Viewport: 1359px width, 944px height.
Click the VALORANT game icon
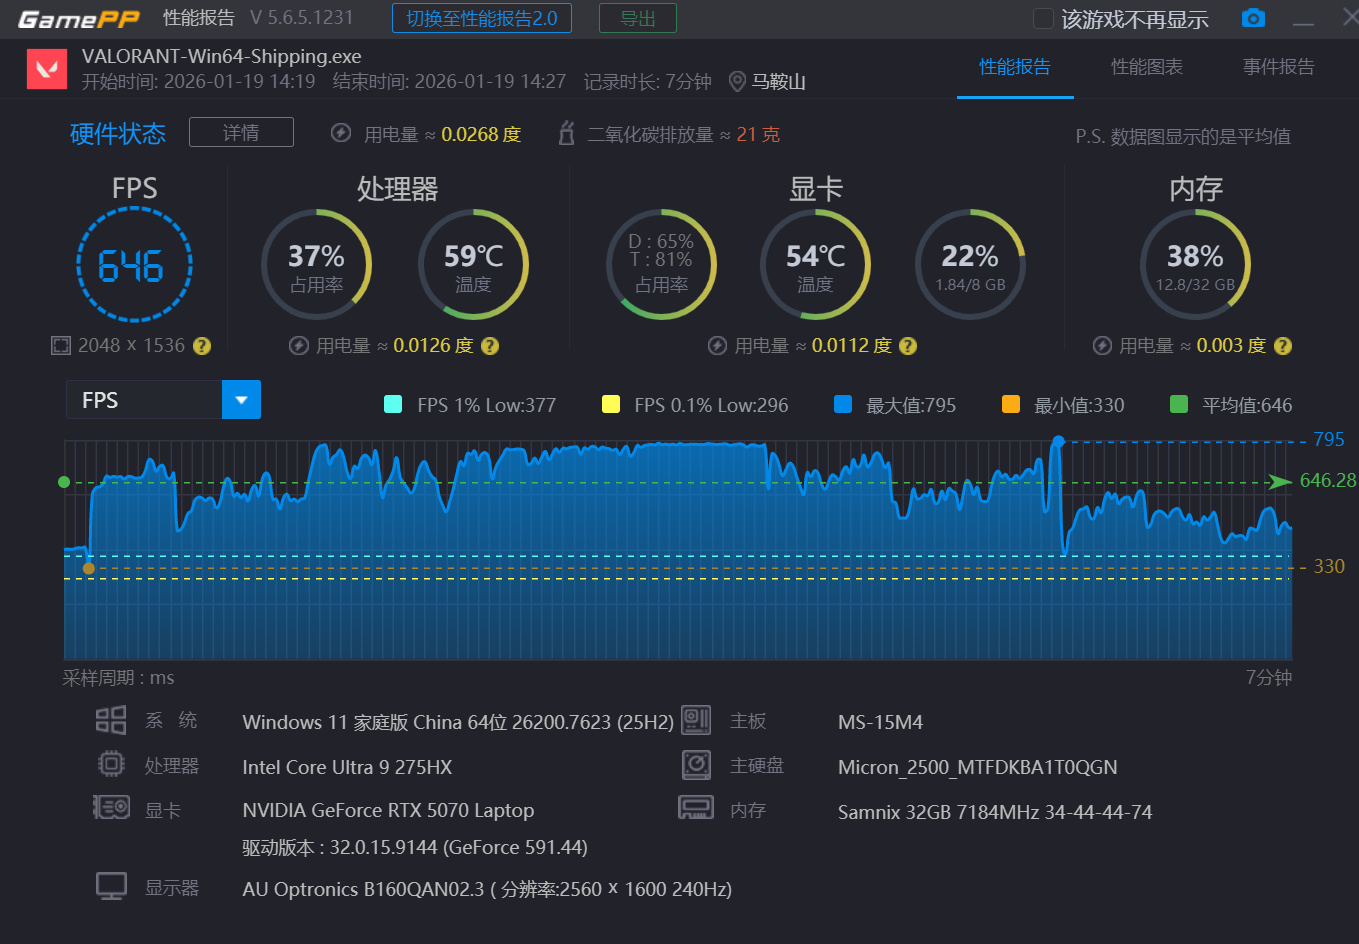(x=46, y=68)
